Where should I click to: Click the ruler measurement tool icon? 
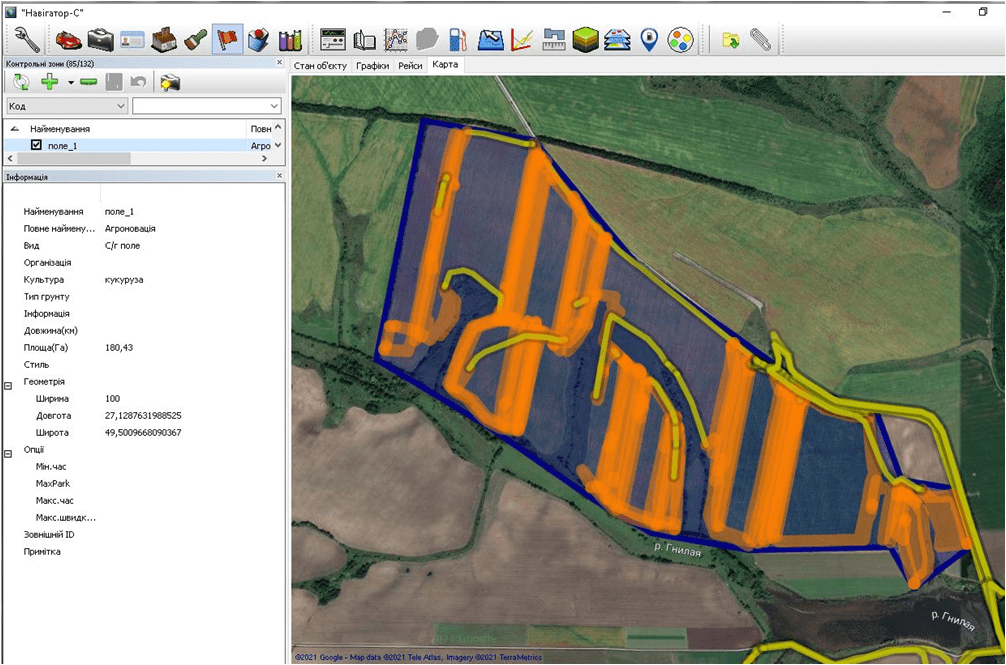(x=553, y=39)
